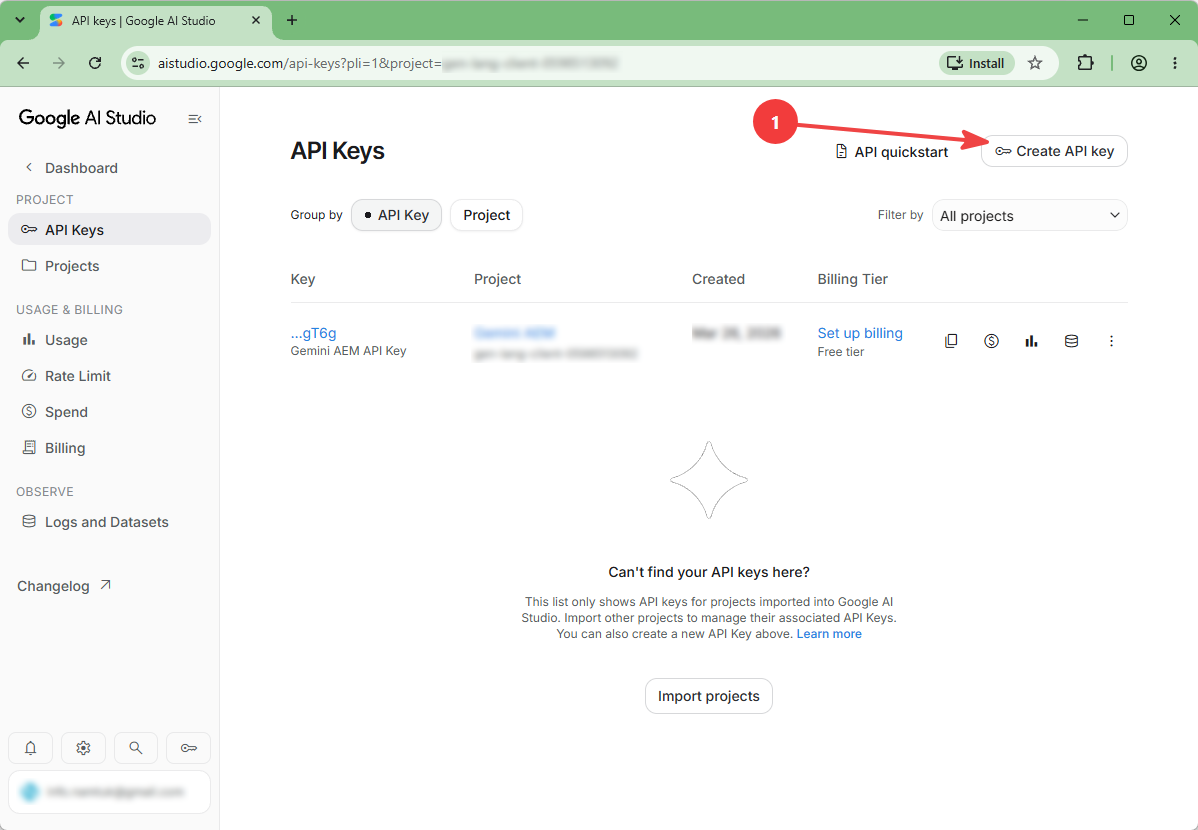Click Create API key button
The image size is (1198, 830).
tap(1054, 151)
